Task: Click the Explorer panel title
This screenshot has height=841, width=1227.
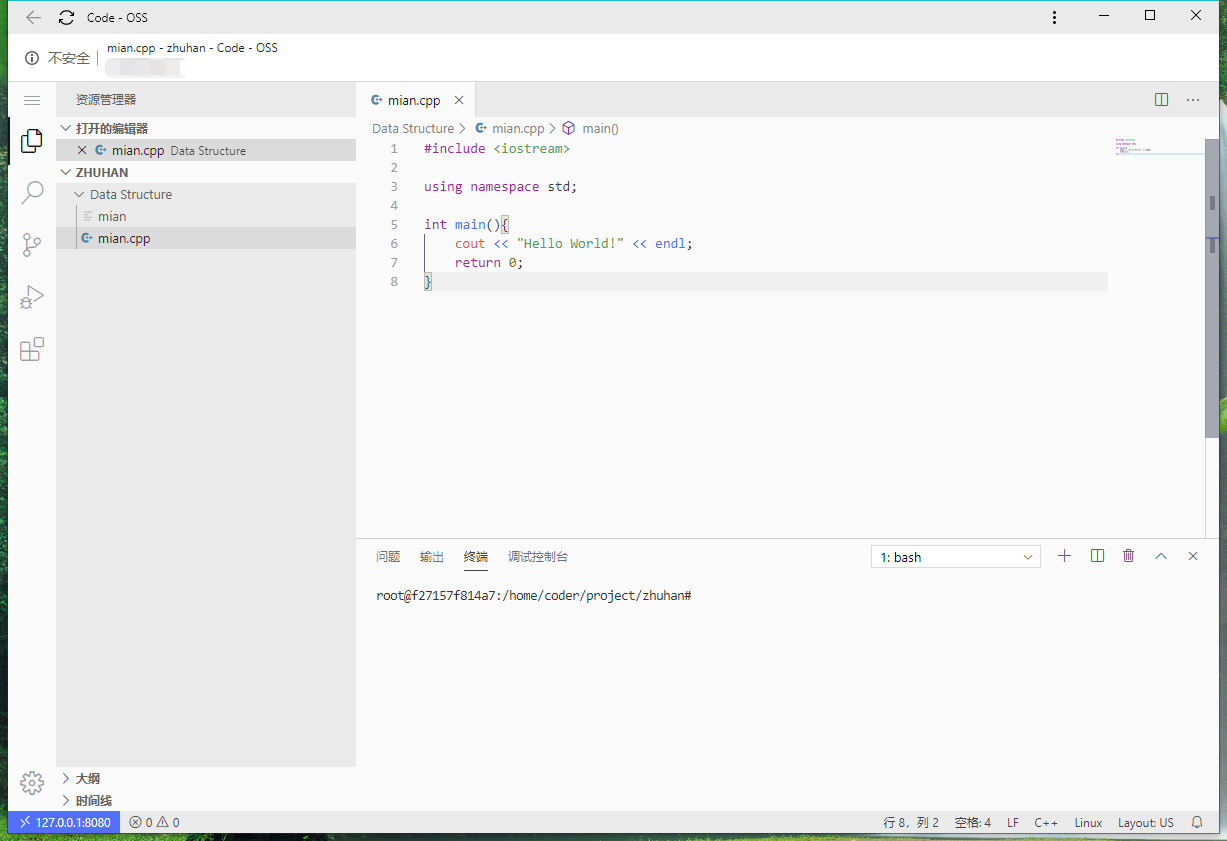Action: pyautogui.click(x=106, y=100)
